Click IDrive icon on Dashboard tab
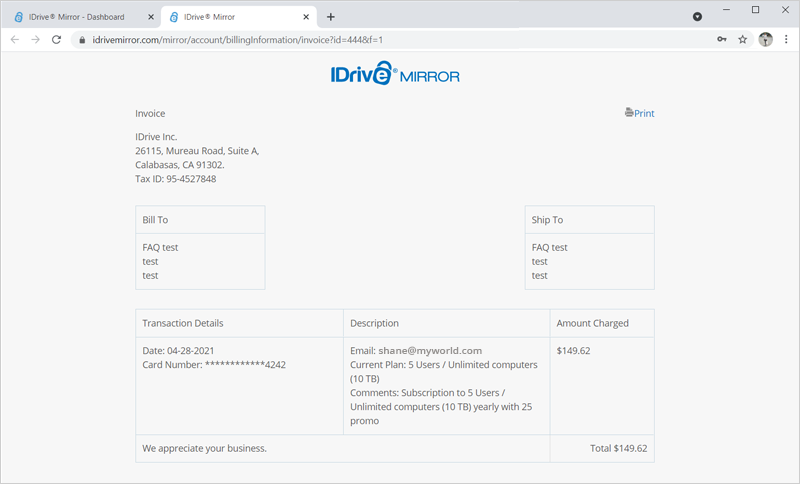The image size is (800, 484). pyautogui.click(x=19, y=17)
